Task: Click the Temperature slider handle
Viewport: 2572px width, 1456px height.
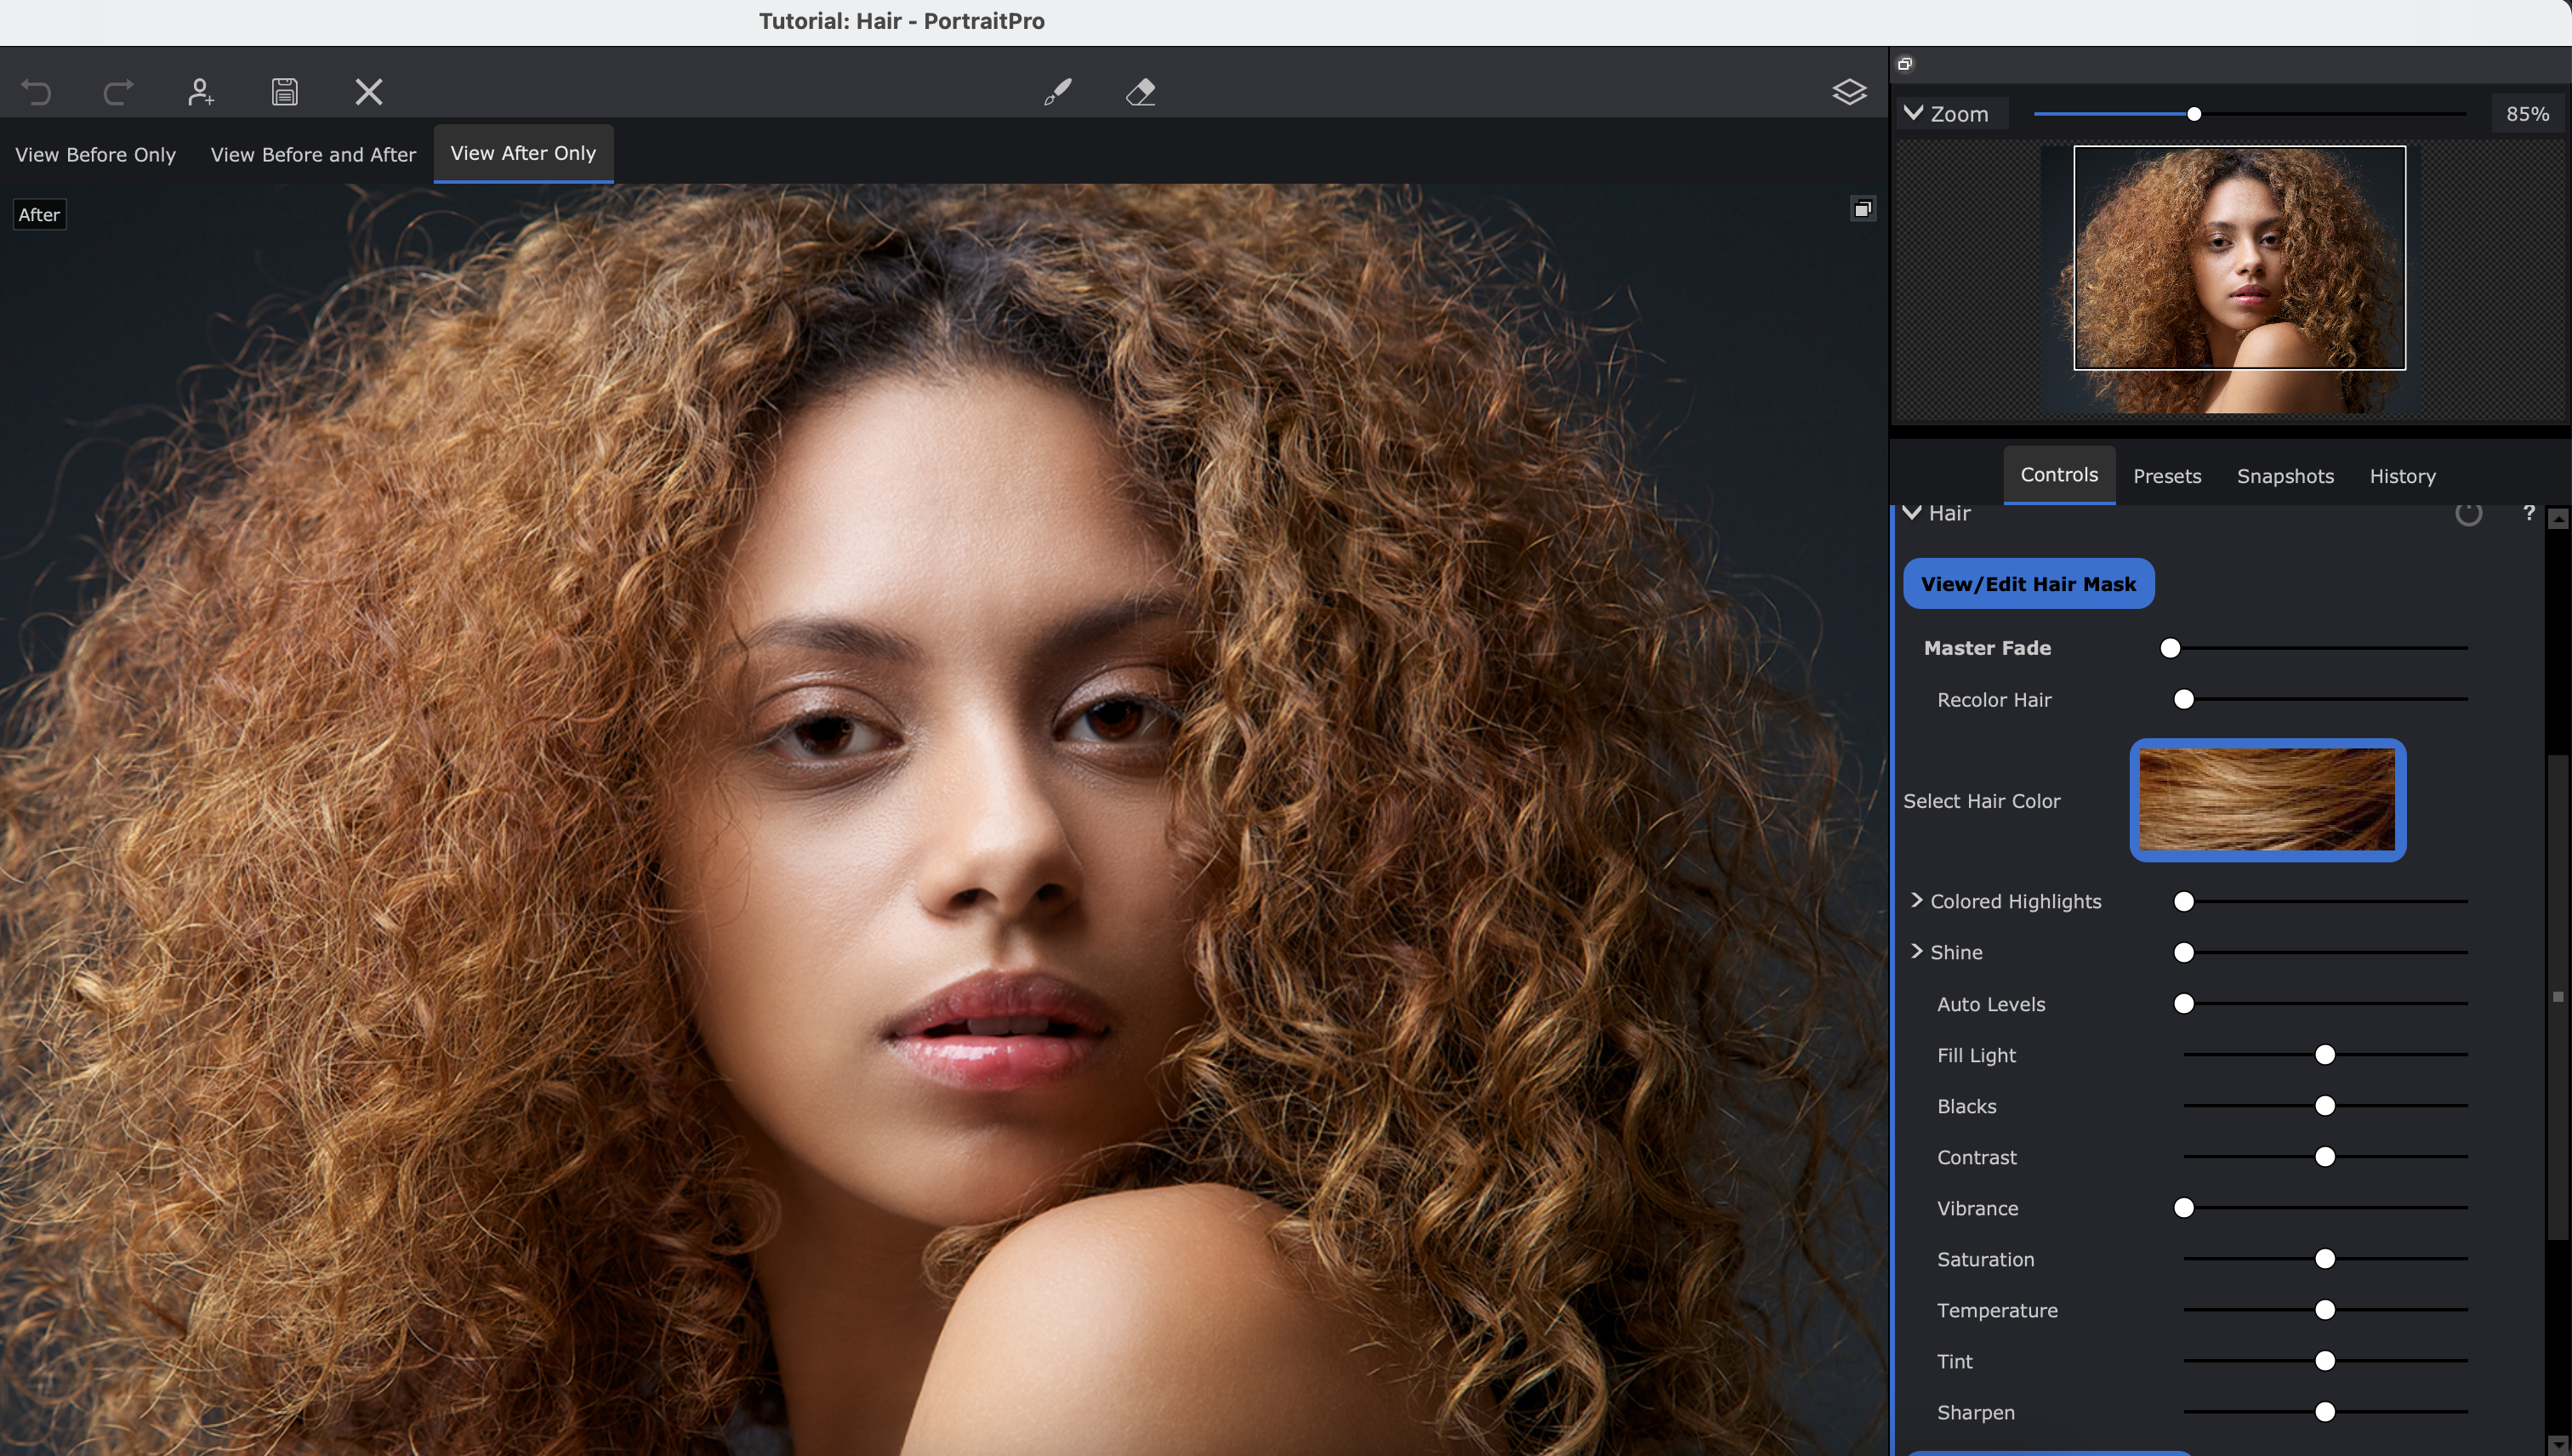Action: click(2325, 1310)
